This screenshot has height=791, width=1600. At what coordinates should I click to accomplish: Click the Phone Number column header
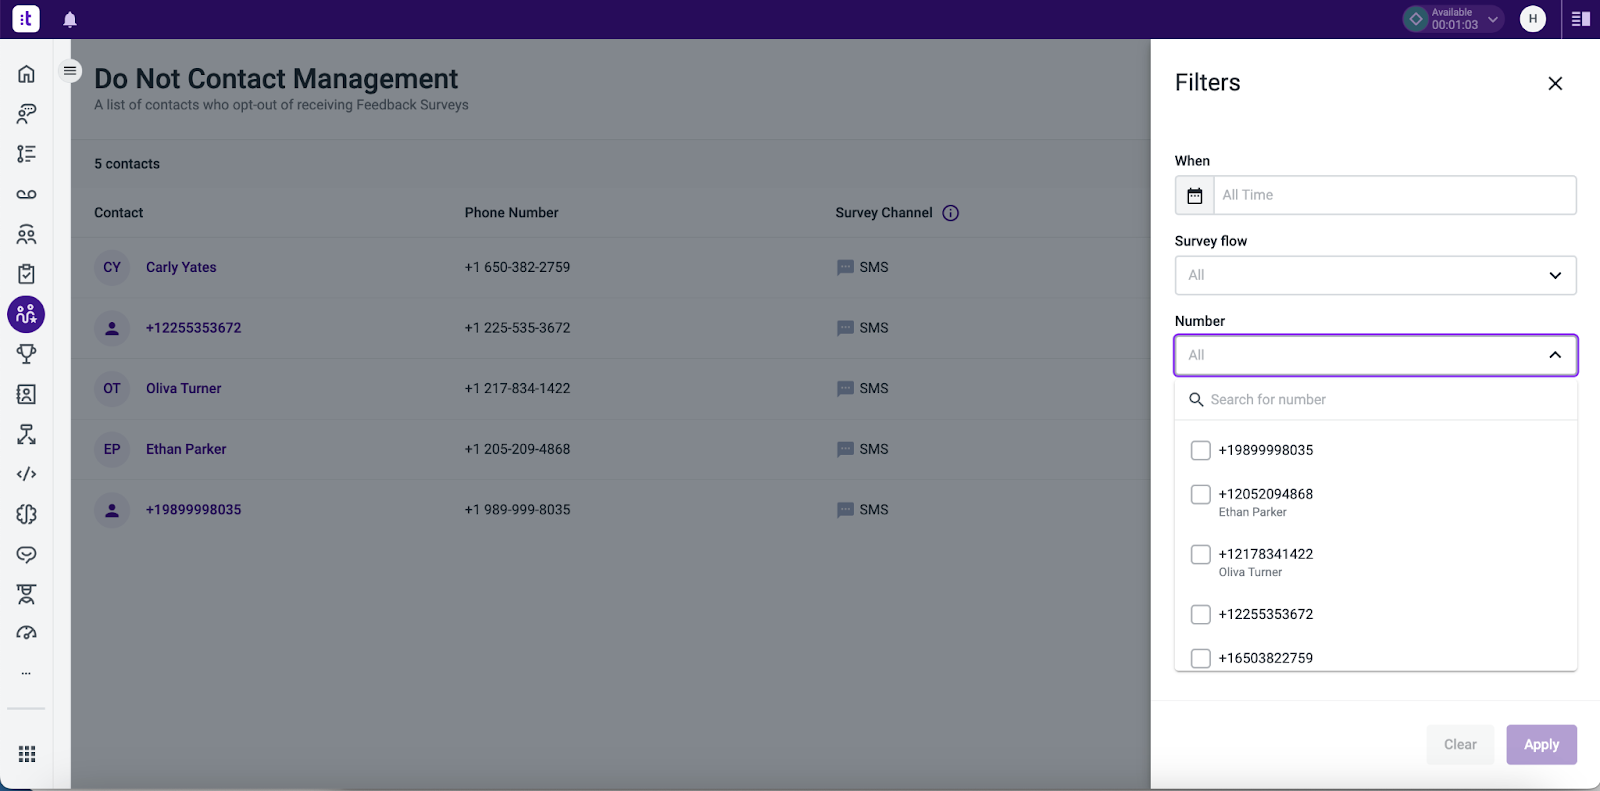click(511, 213)
